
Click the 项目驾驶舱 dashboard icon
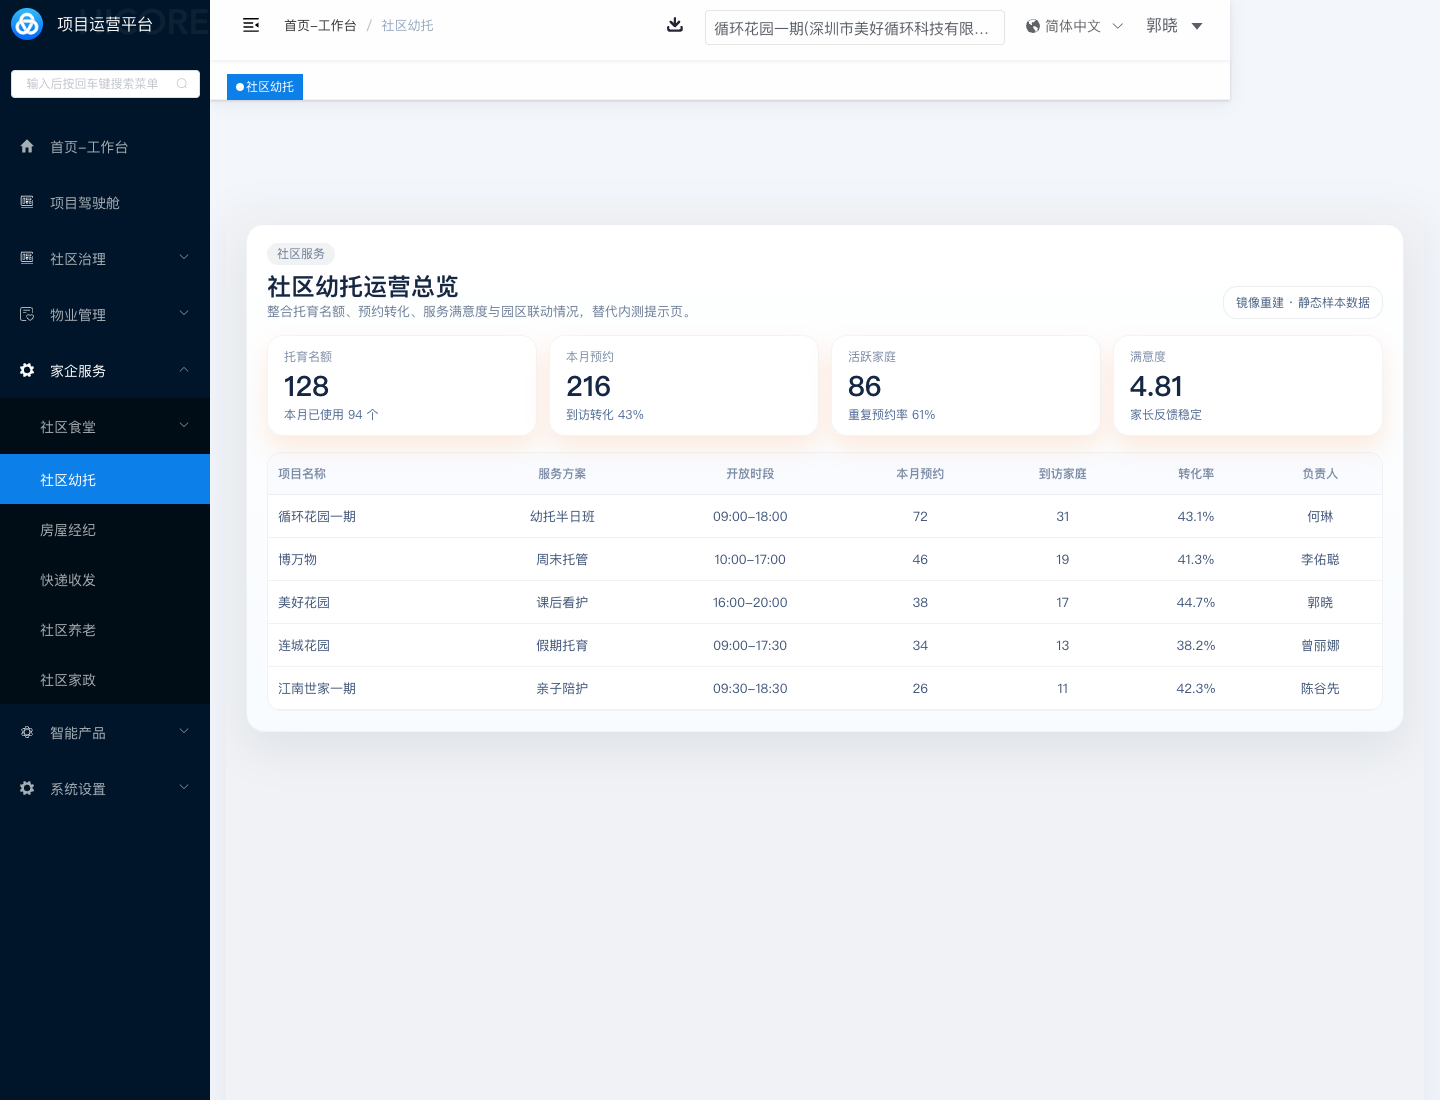point(27,202)
